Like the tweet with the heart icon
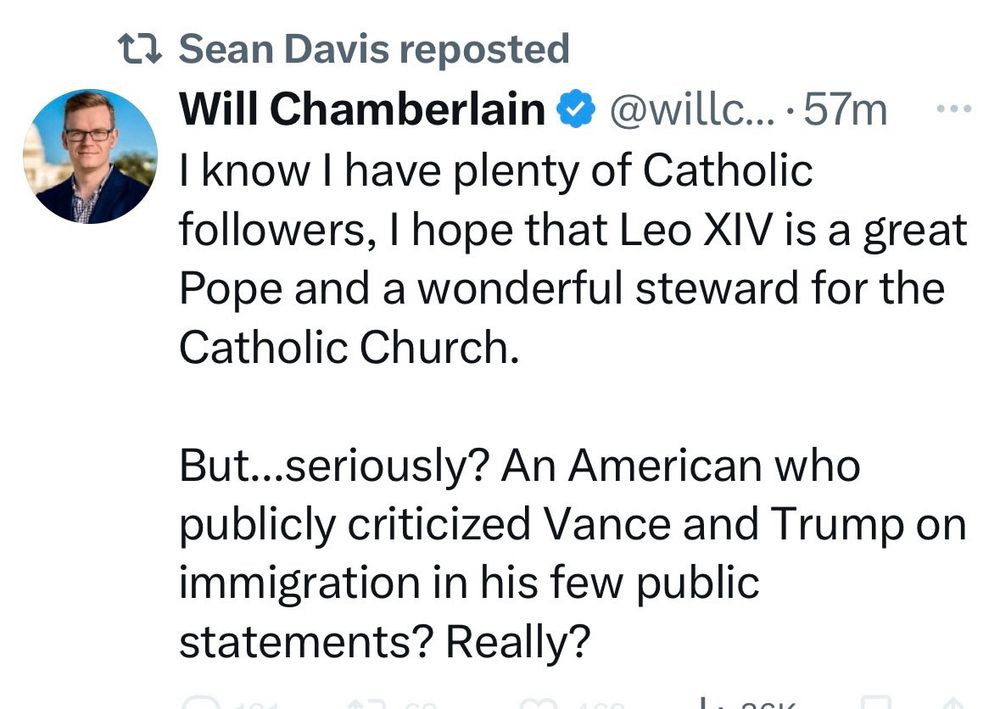Screen dimensions: 1000x709 tap(538, 704)
